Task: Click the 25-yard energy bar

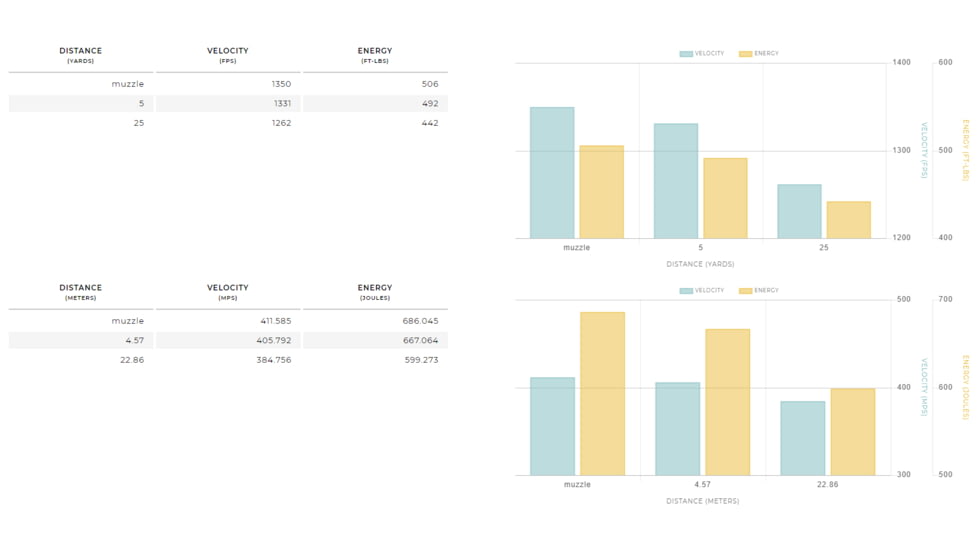Action: tap(848, 220)
